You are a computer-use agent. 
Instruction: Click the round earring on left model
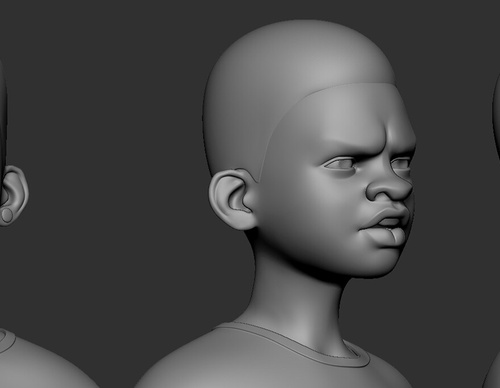7,215
